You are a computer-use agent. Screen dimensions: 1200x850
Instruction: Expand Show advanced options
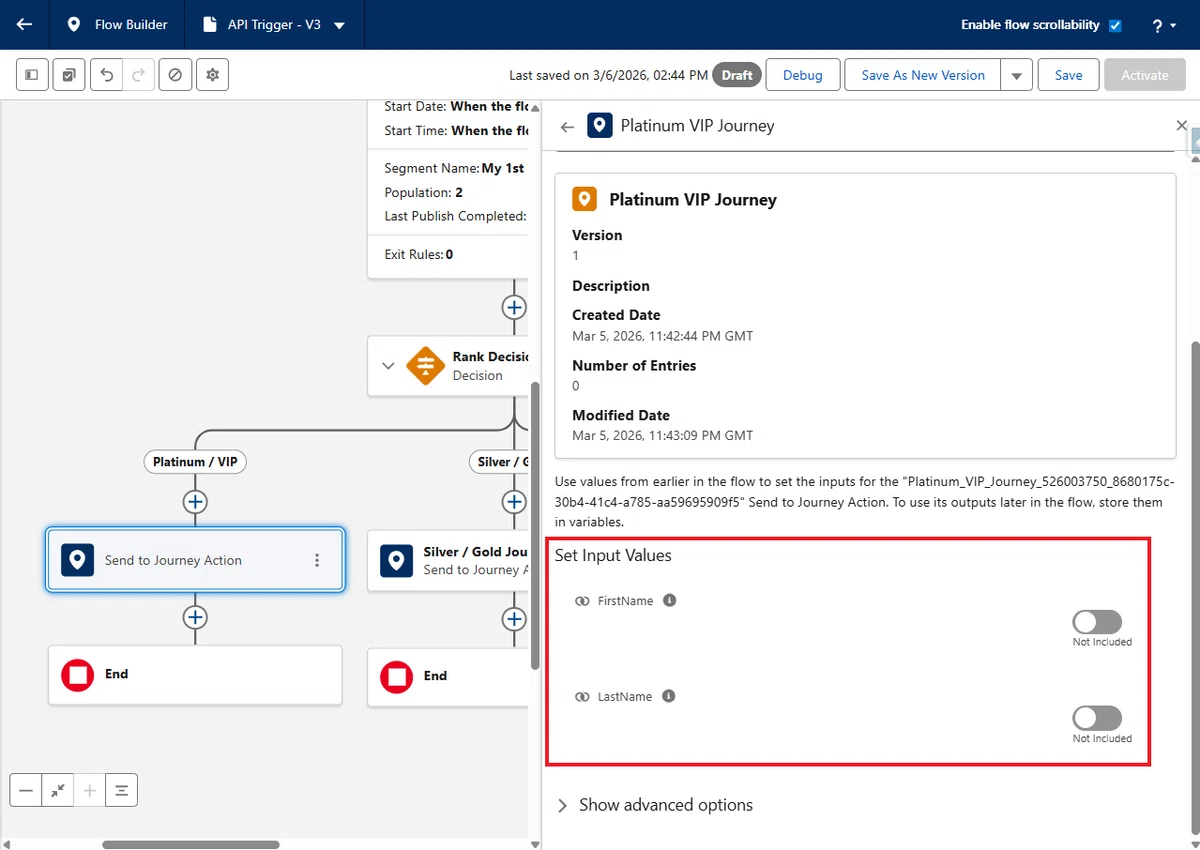point(654,805)
